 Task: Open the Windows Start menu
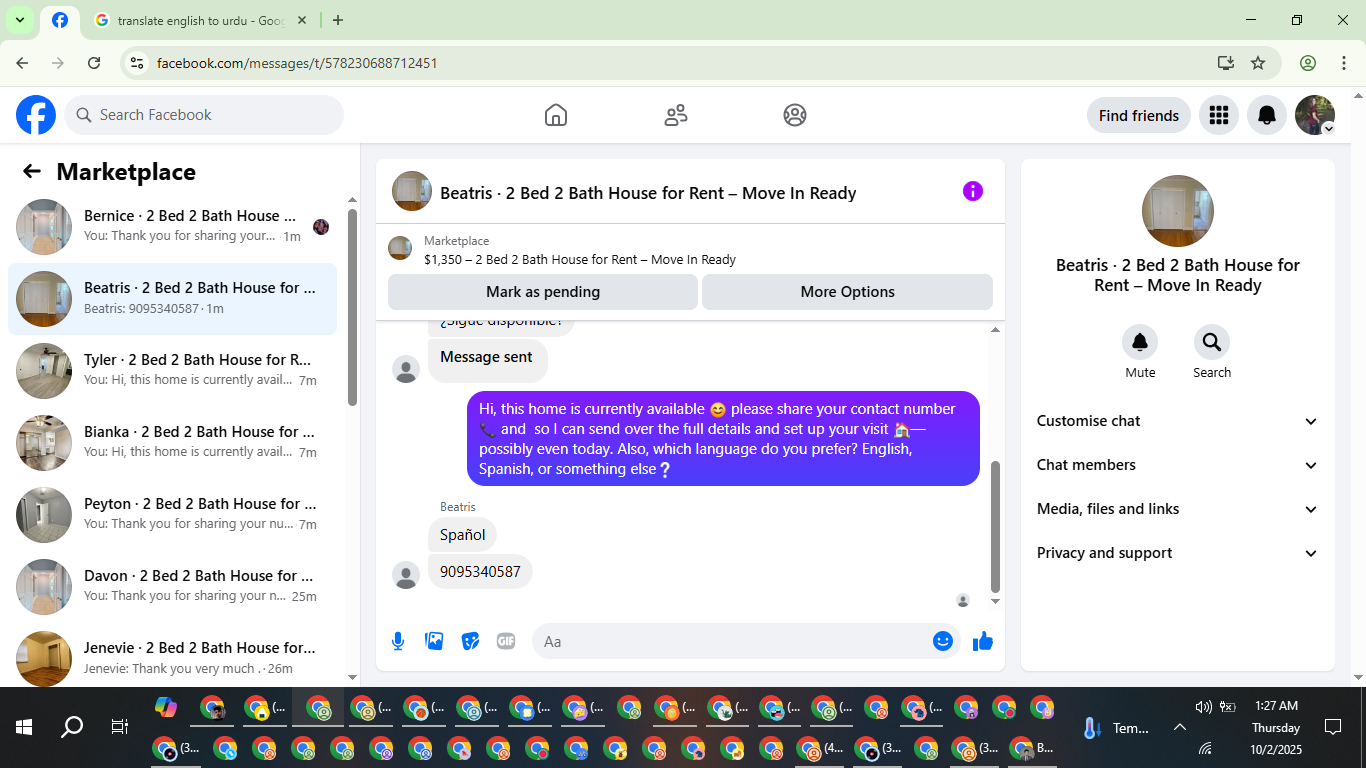[x=24, y=727]
